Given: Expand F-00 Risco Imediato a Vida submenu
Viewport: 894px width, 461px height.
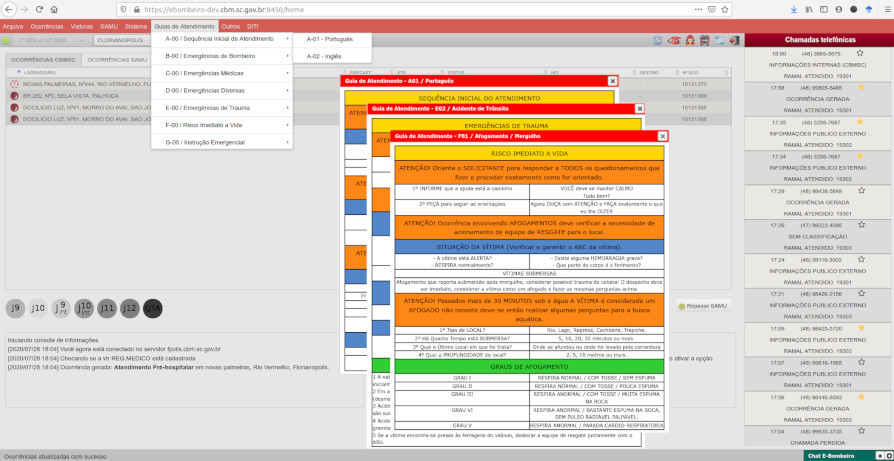Looking at the screenshot, I should coord(222,125).
